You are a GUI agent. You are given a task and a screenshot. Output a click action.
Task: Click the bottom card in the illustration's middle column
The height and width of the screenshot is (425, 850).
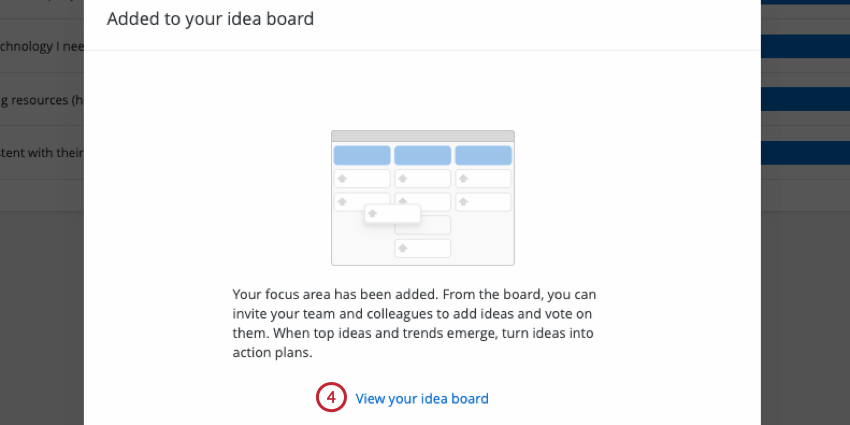[x=422, y=248]
